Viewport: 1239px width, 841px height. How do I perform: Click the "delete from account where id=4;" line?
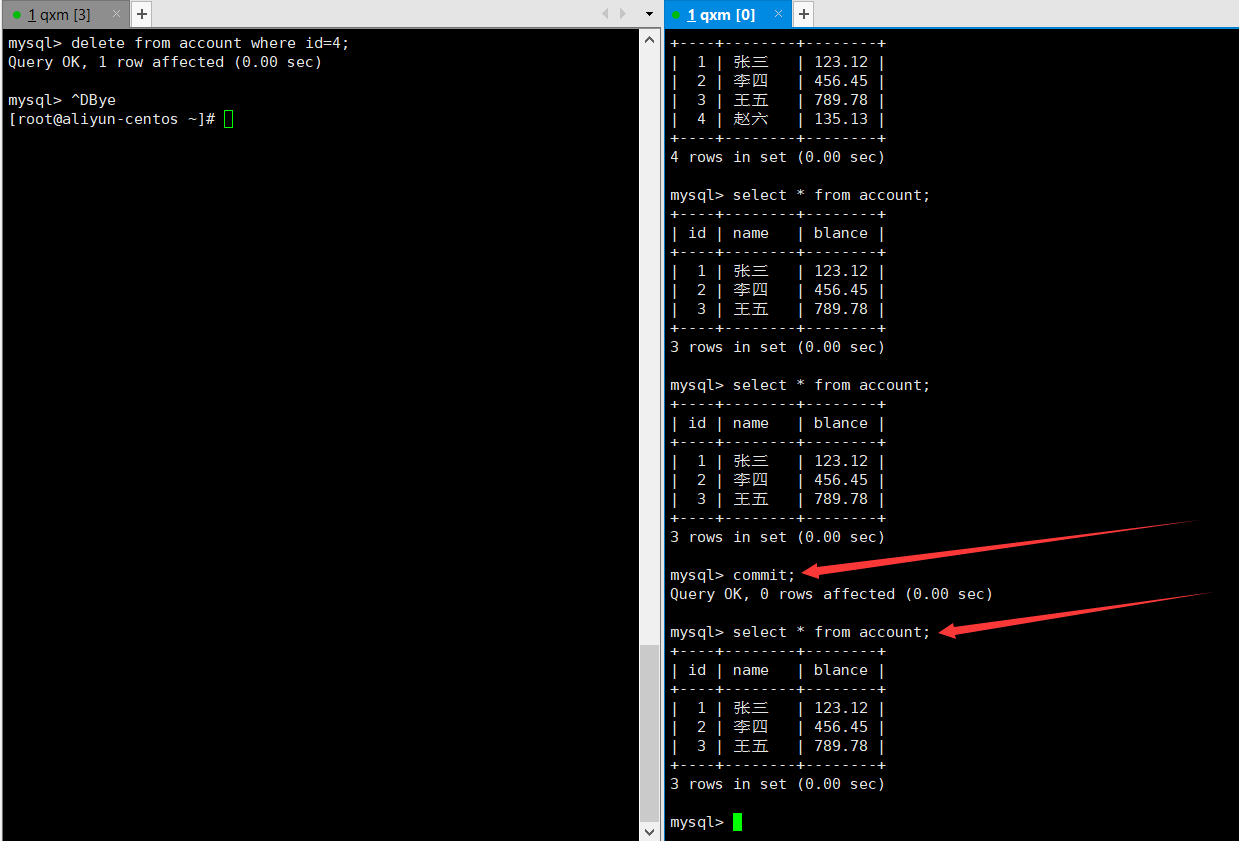pos(179,43)
